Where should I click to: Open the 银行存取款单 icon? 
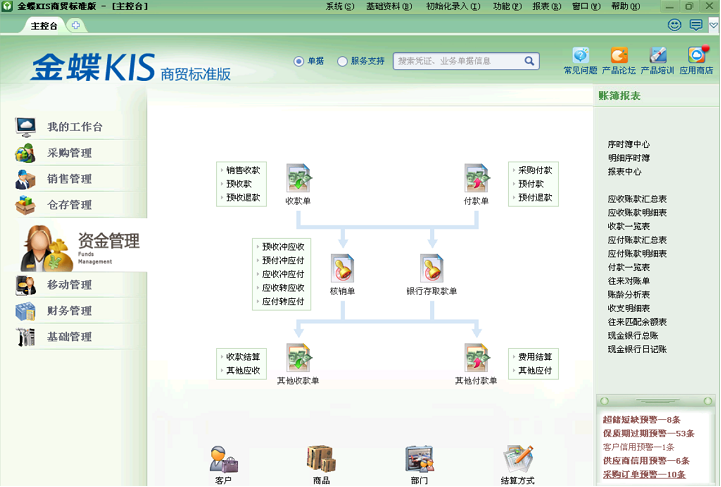pyautogui.click(x=431, y=269)
